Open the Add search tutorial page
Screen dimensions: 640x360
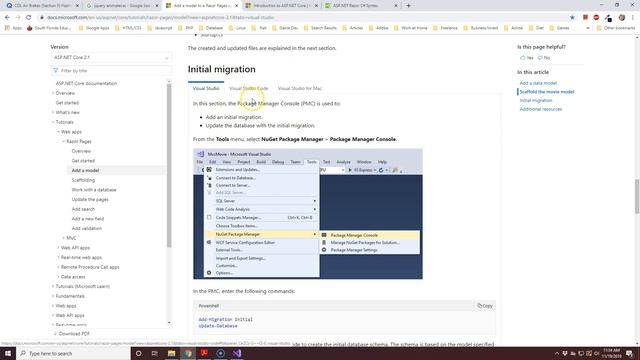(x=83, y=209)
